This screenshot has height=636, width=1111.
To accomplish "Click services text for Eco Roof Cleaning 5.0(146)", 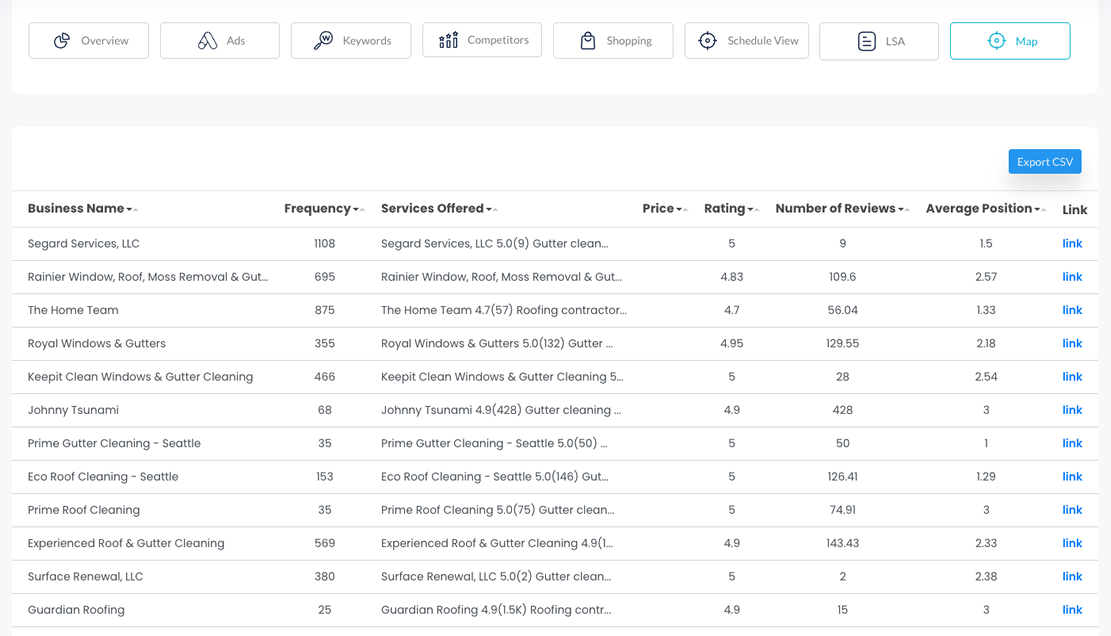I will [x=495, y=477].
